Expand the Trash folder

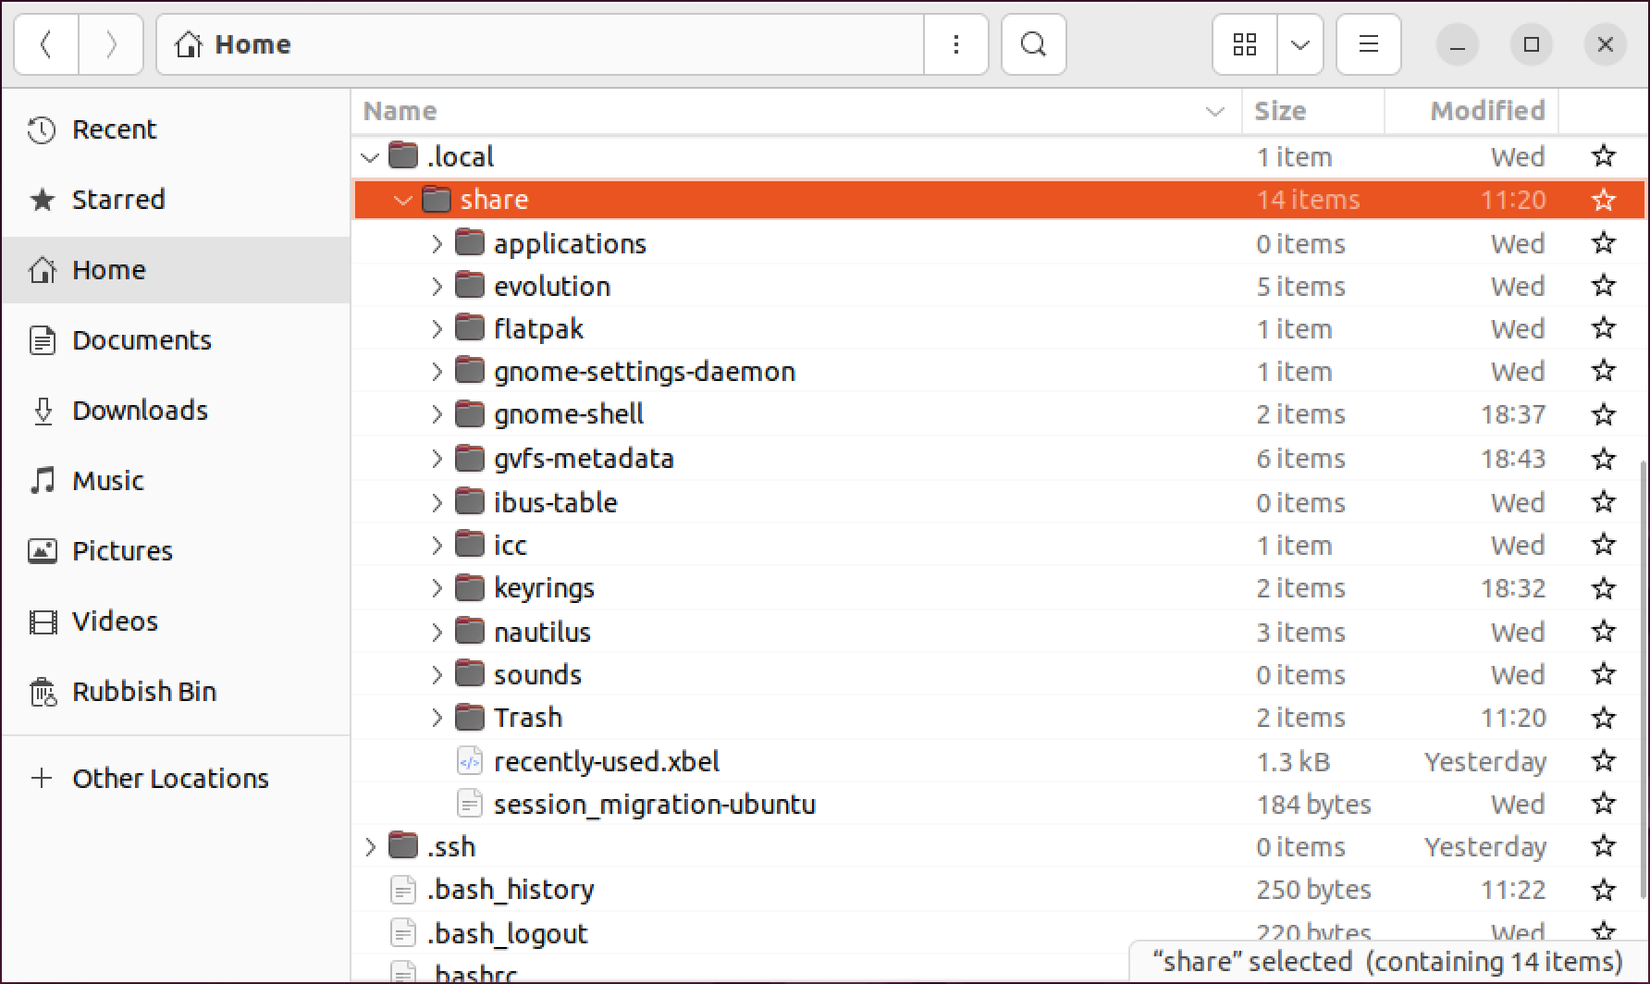click(436, 717)
